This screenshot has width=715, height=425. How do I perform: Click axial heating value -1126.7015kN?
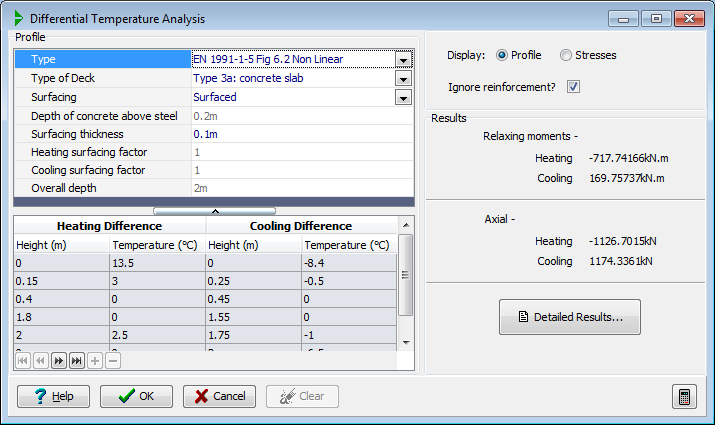tap(622, 241)
